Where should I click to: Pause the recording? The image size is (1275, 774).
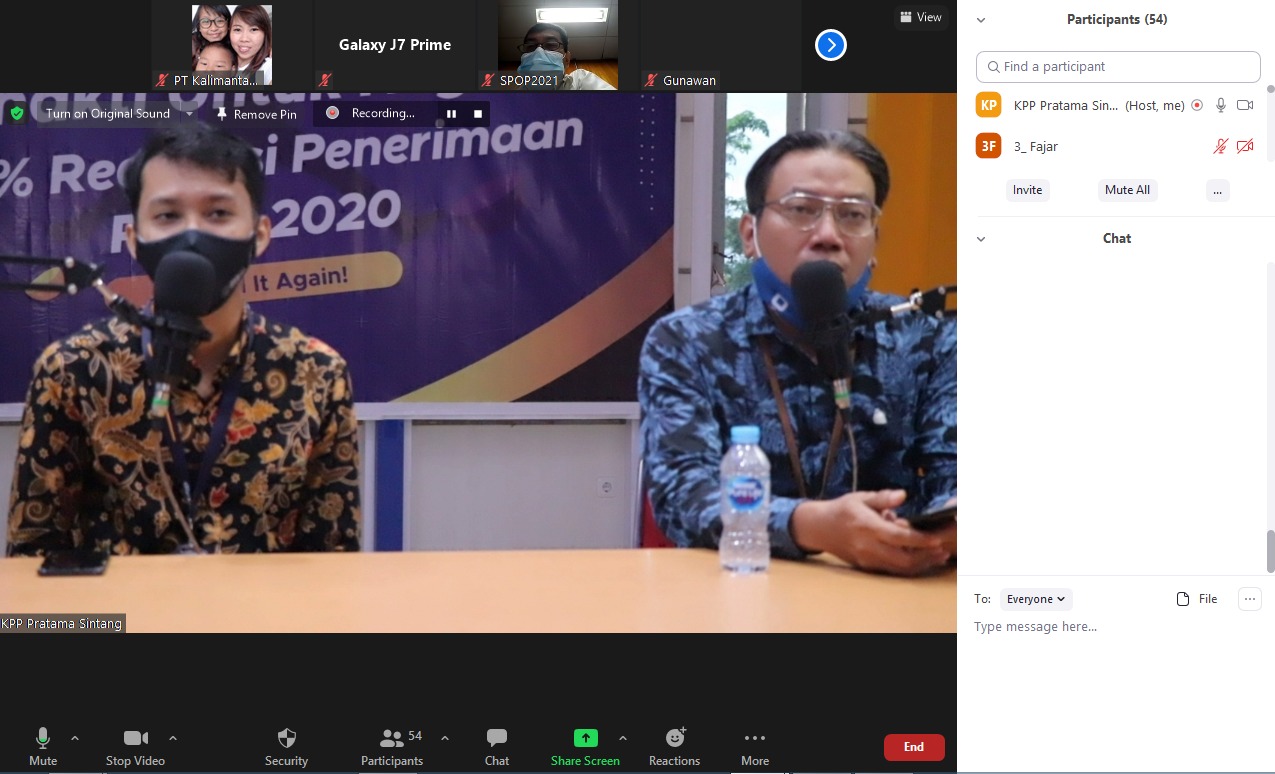coord(451,114)
